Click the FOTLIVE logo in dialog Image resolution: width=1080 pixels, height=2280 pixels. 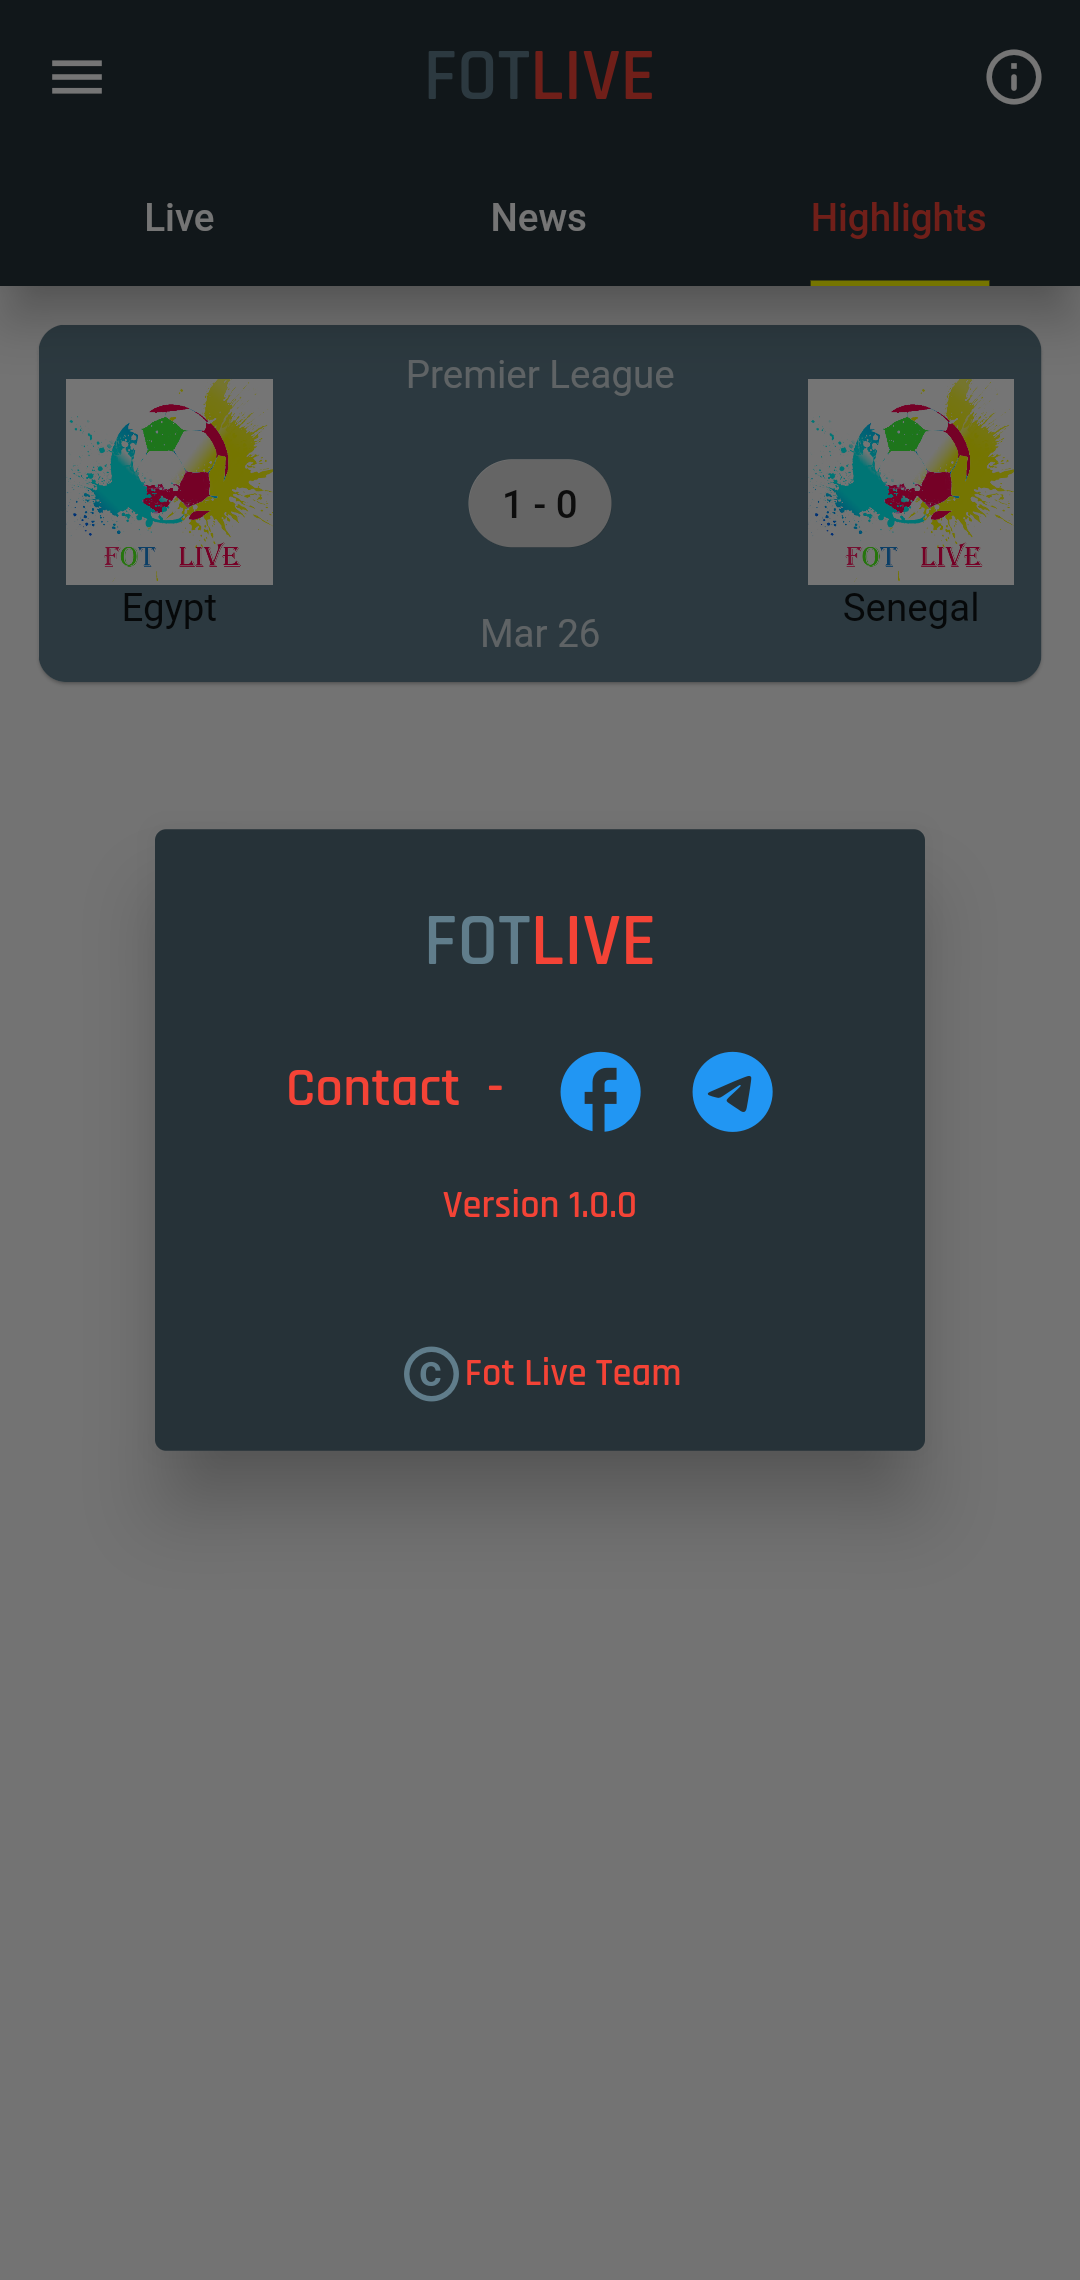540,941
